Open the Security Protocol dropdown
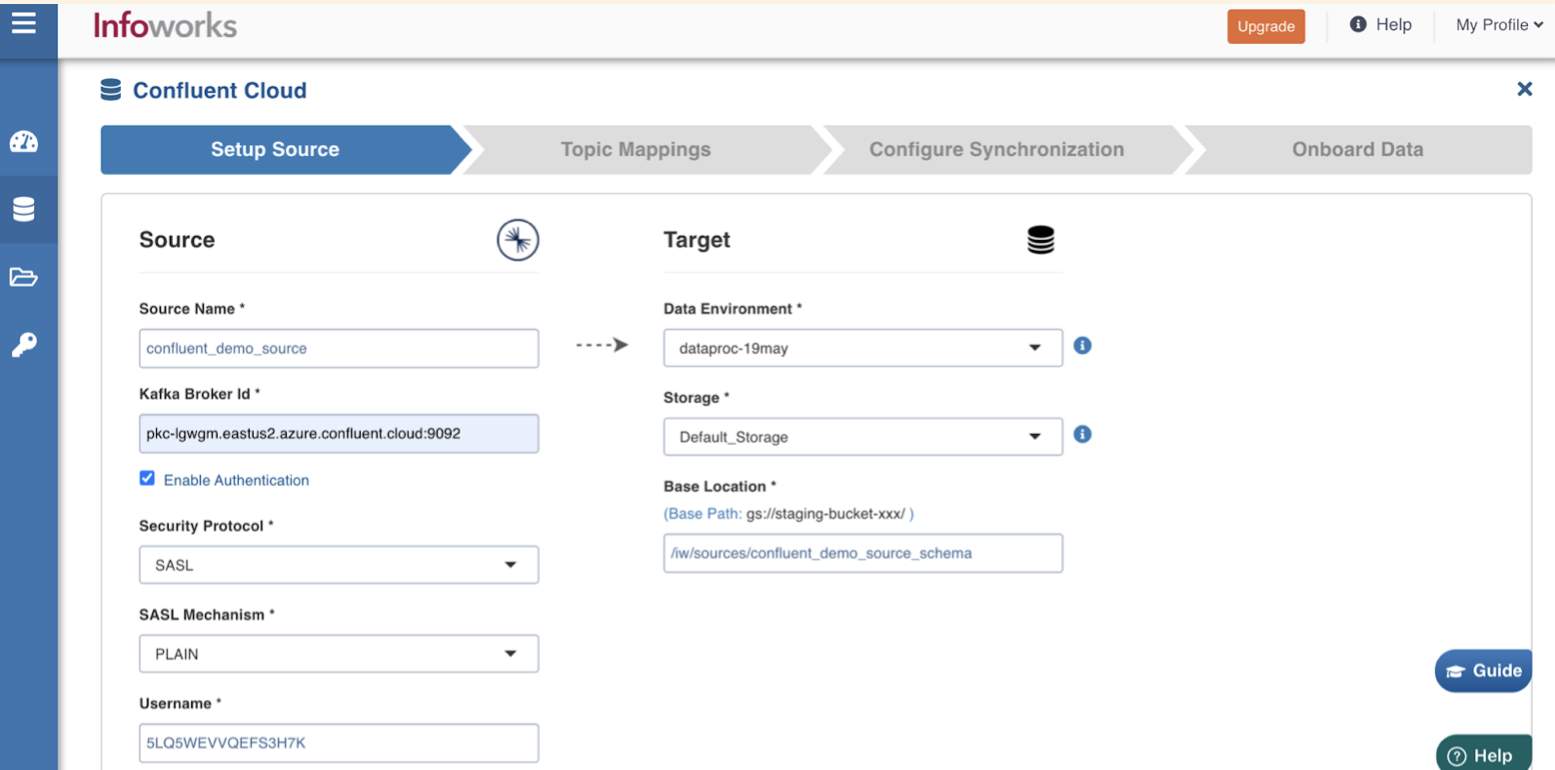This screenshot has width=1555, height=770. coord(339,565)
